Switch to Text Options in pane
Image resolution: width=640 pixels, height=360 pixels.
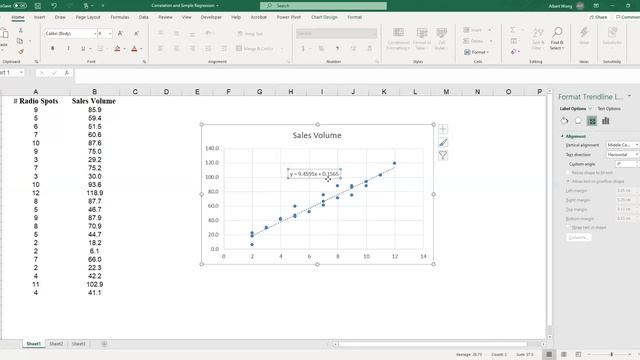[609, 109]
